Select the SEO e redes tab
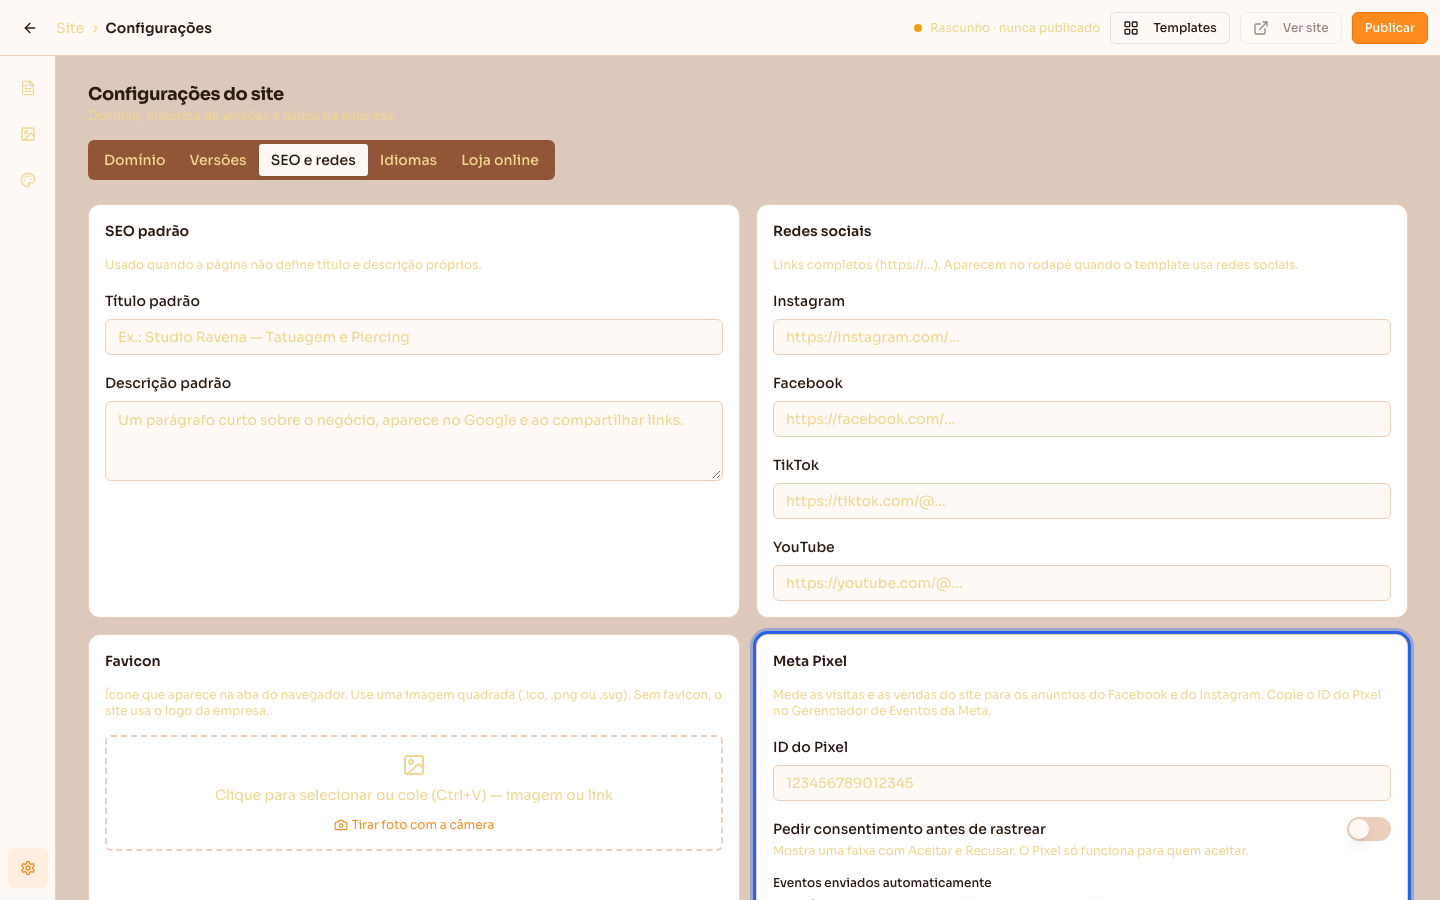Screen dimensions: 1440x900 click(313, 160)
